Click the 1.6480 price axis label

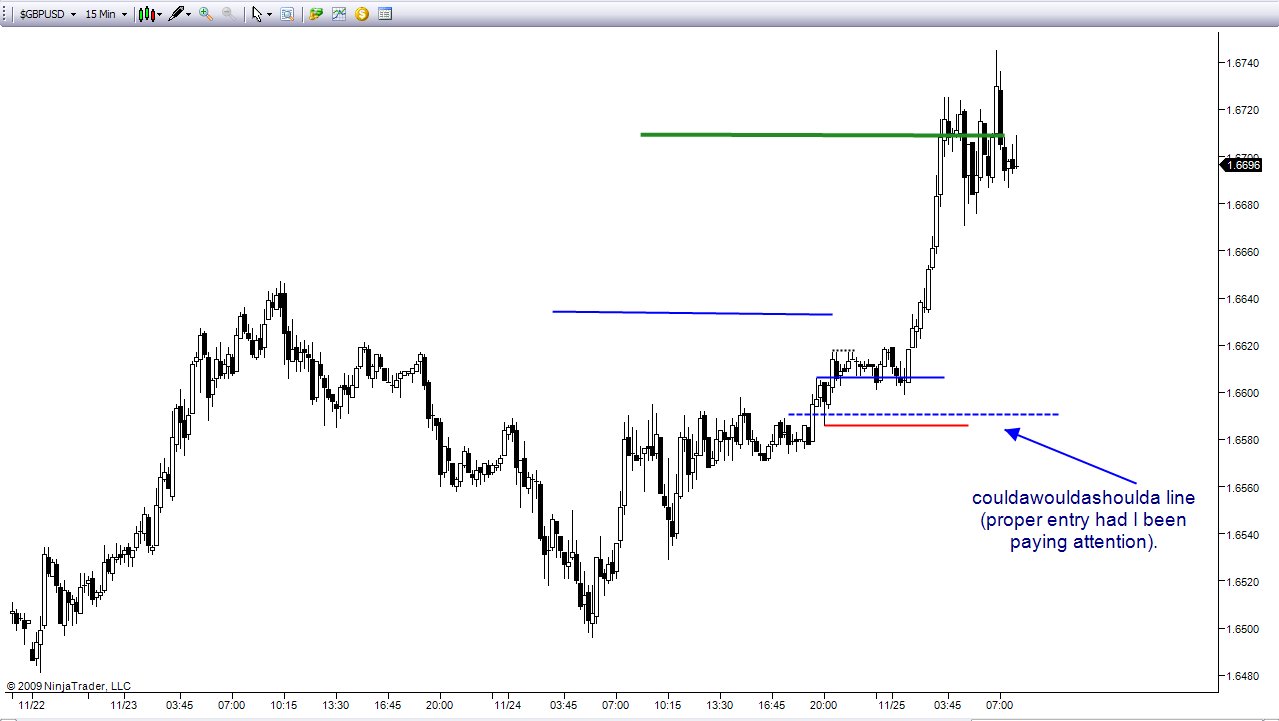(1241, 676)
